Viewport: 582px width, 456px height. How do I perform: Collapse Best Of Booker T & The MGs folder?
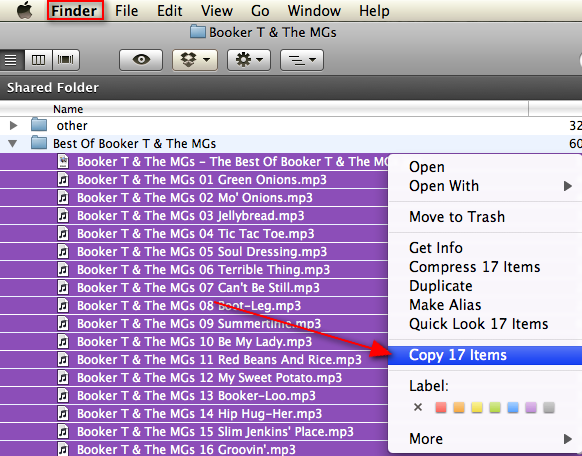[13, 144]
